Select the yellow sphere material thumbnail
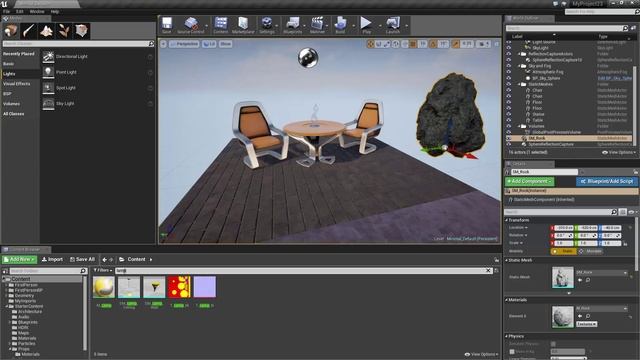The image size is (640, 360). [104, 287]
